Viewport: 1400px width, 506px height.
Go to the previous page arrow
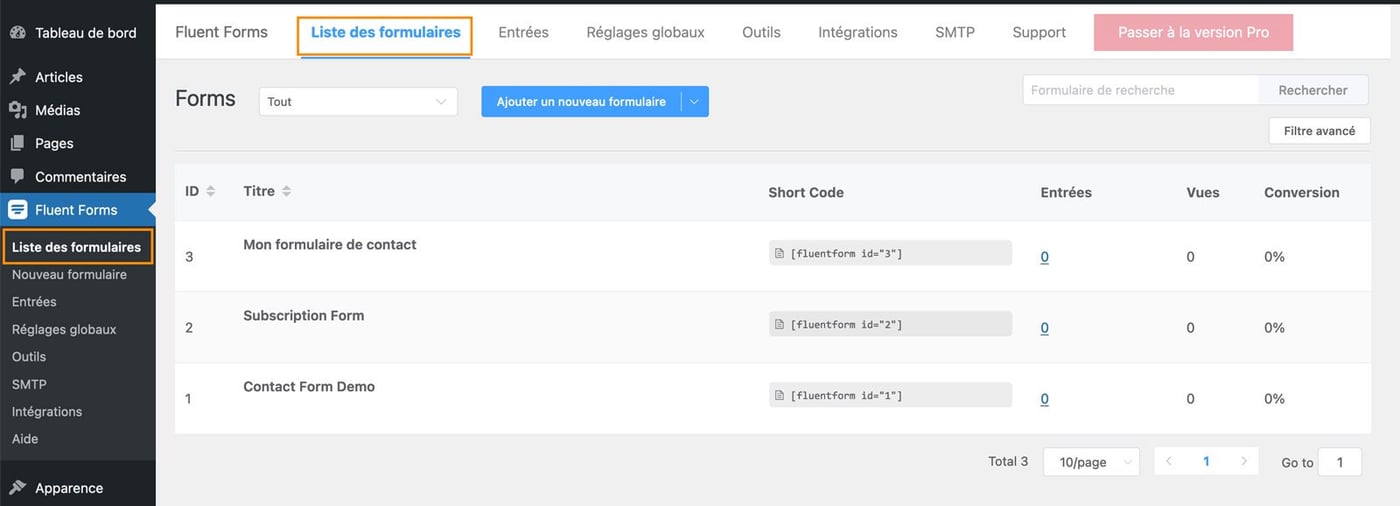[1169, 461]
